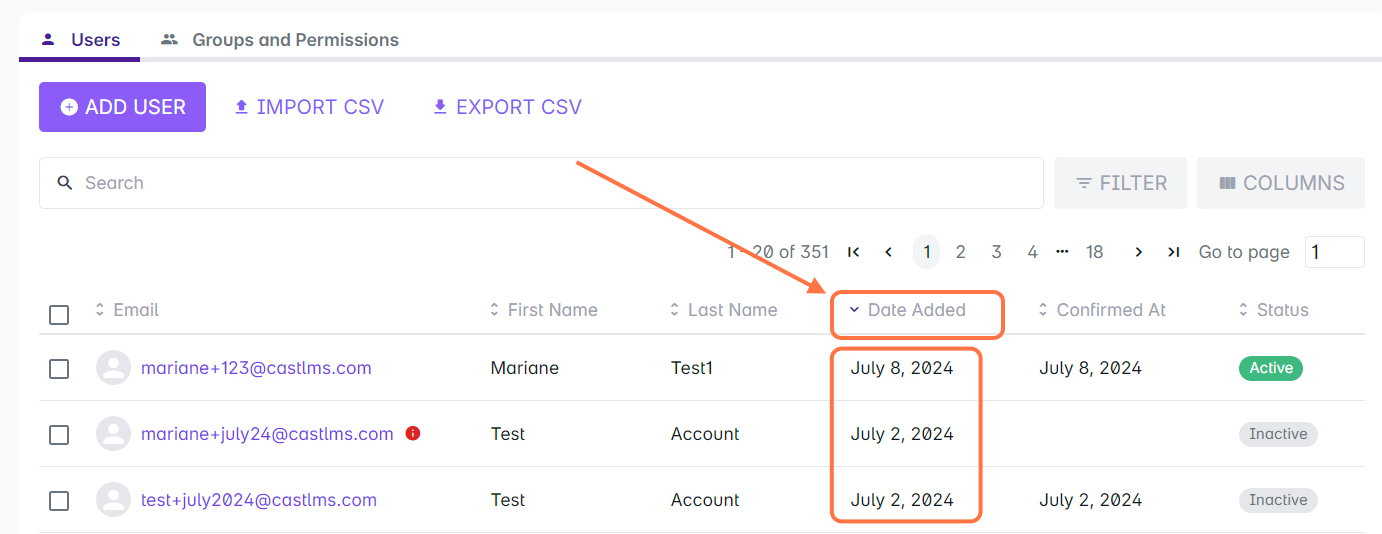Jump to last page icon
This screenshot has height=534, width=1382.
pos(1174,252)
